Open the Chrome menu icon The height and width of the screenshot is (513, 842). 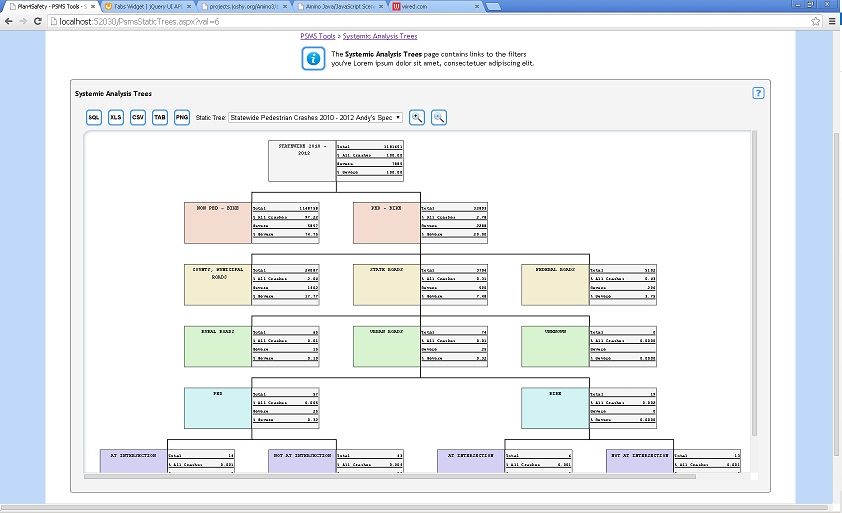tap(832, 21)
